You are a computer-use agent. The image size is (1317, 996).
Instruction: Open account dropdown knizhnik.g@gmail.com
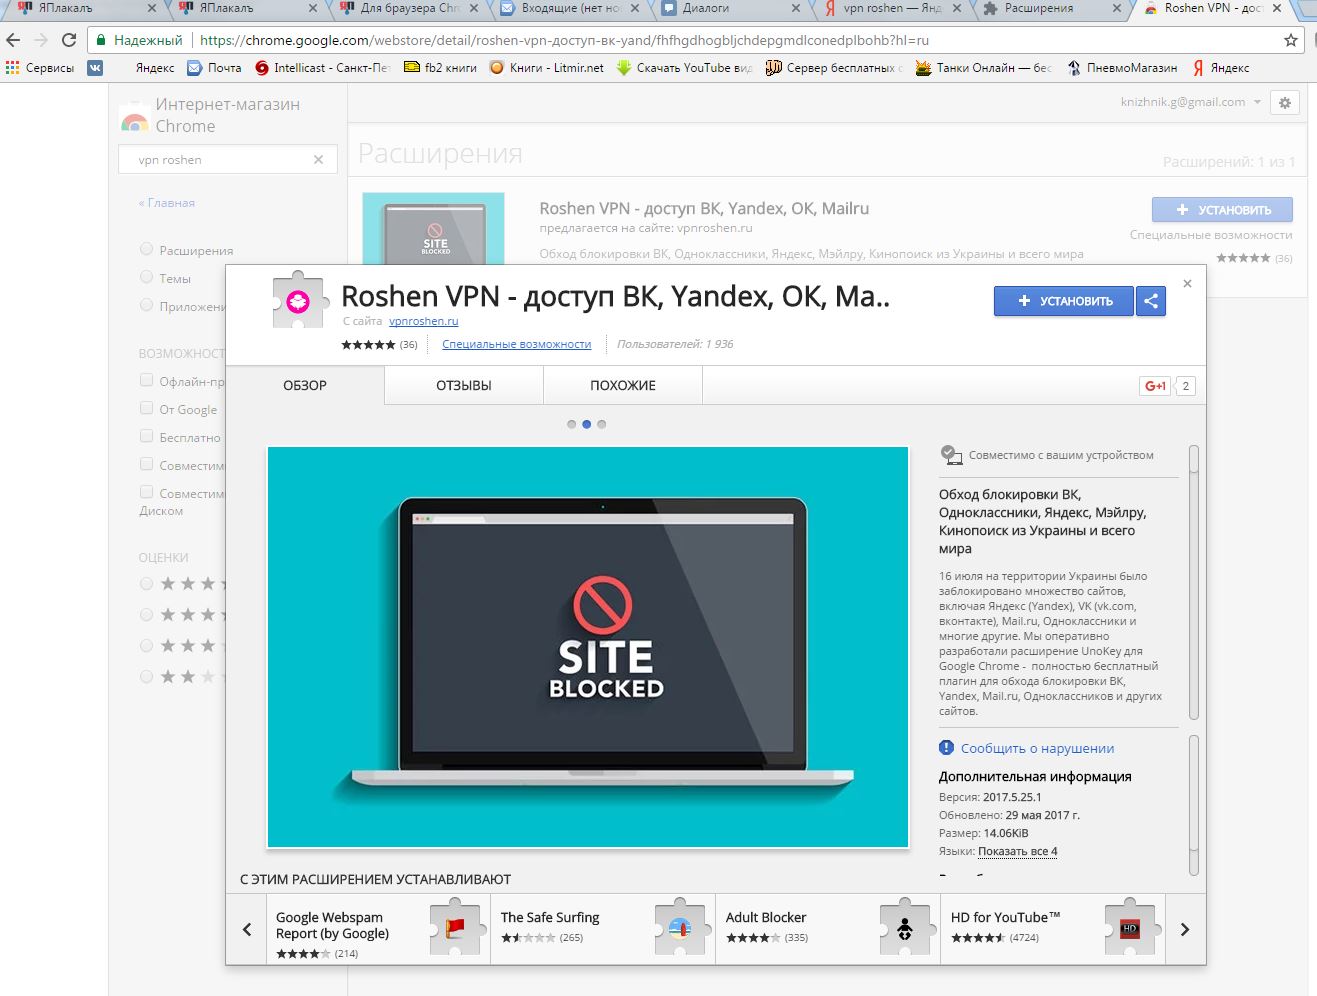point(1191,102)
